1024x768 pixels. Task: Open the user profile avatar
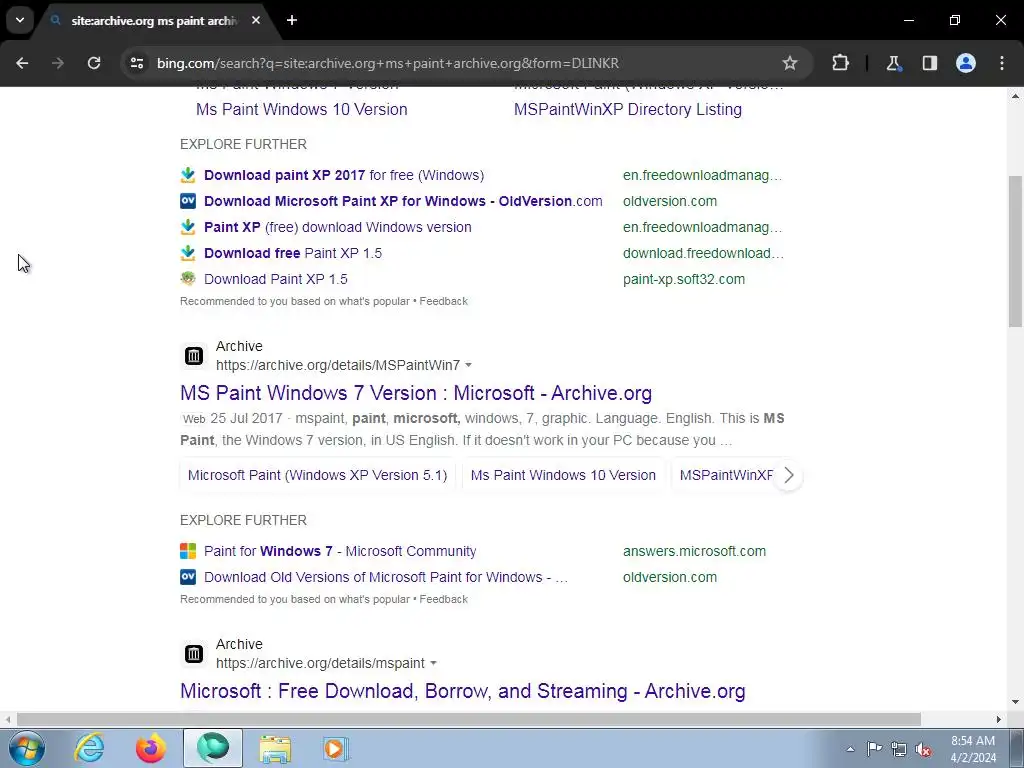[x=966, y=63]
